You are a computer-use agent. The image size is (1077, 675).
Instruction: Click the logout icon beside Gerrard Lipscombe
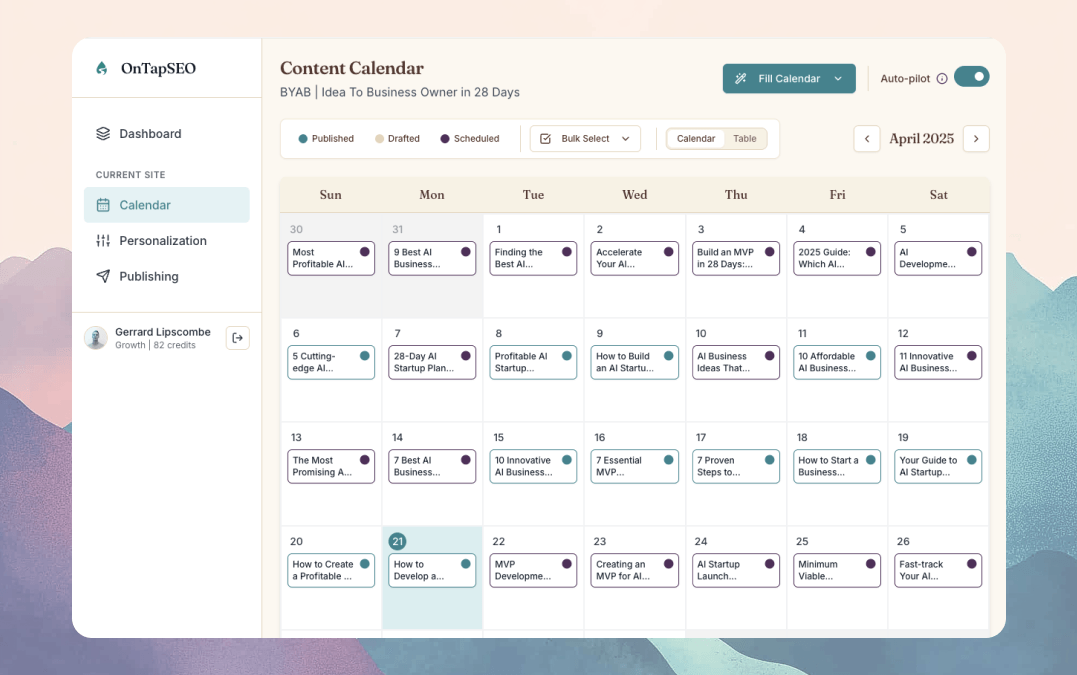coord(238,338)
